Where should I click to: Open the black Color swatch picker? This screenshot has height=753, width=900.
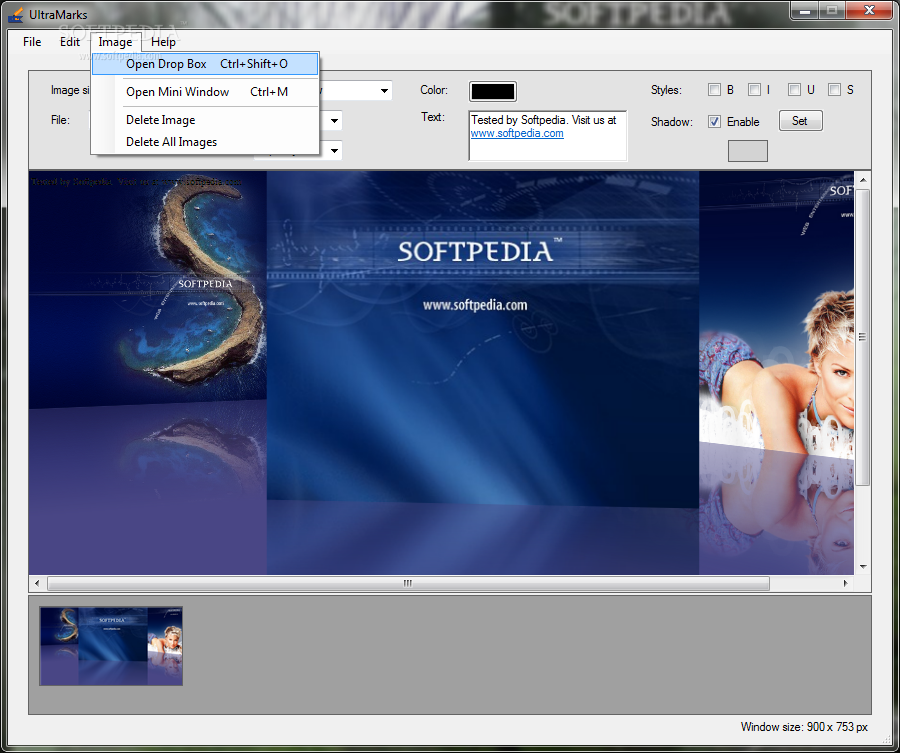tap(492, 91)
